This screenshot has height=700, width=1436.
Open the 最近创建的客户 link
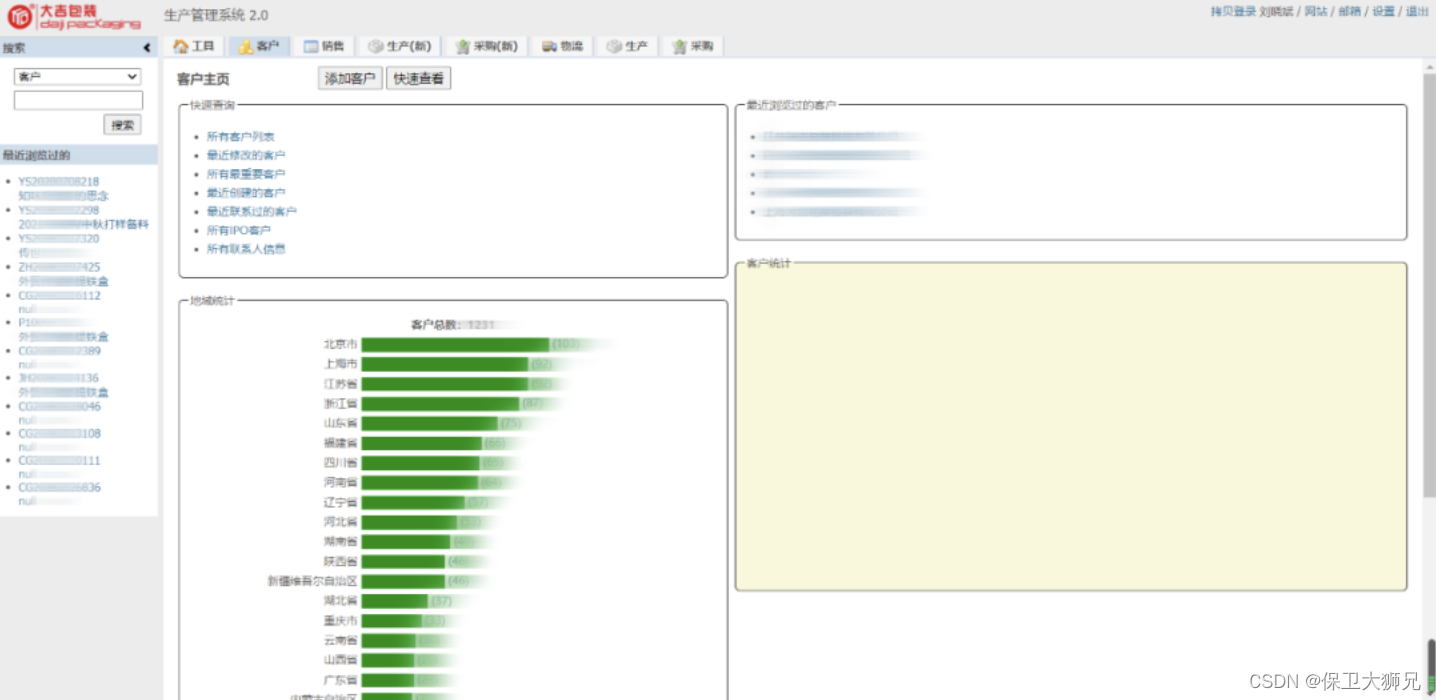pyautogui.click(x=246, y=193)
